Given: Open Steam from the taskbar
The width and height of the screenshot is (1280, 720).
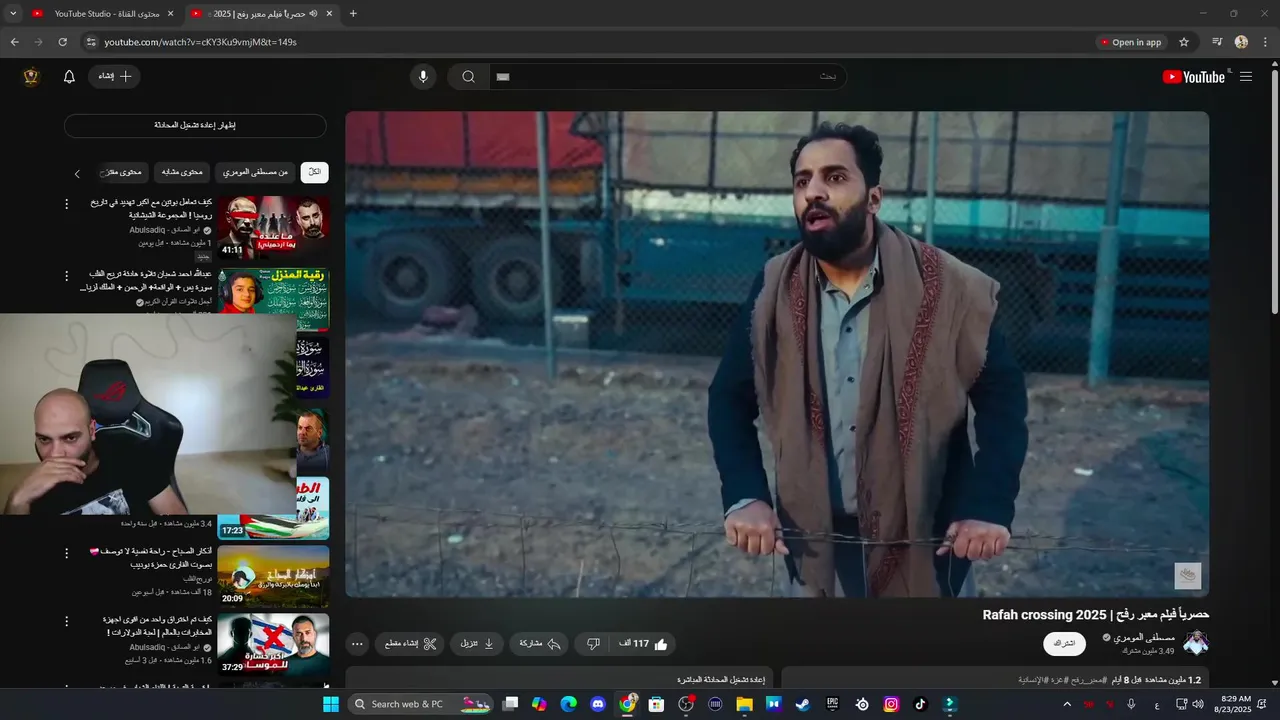Looking at the screenshot, I should (802, 704).
